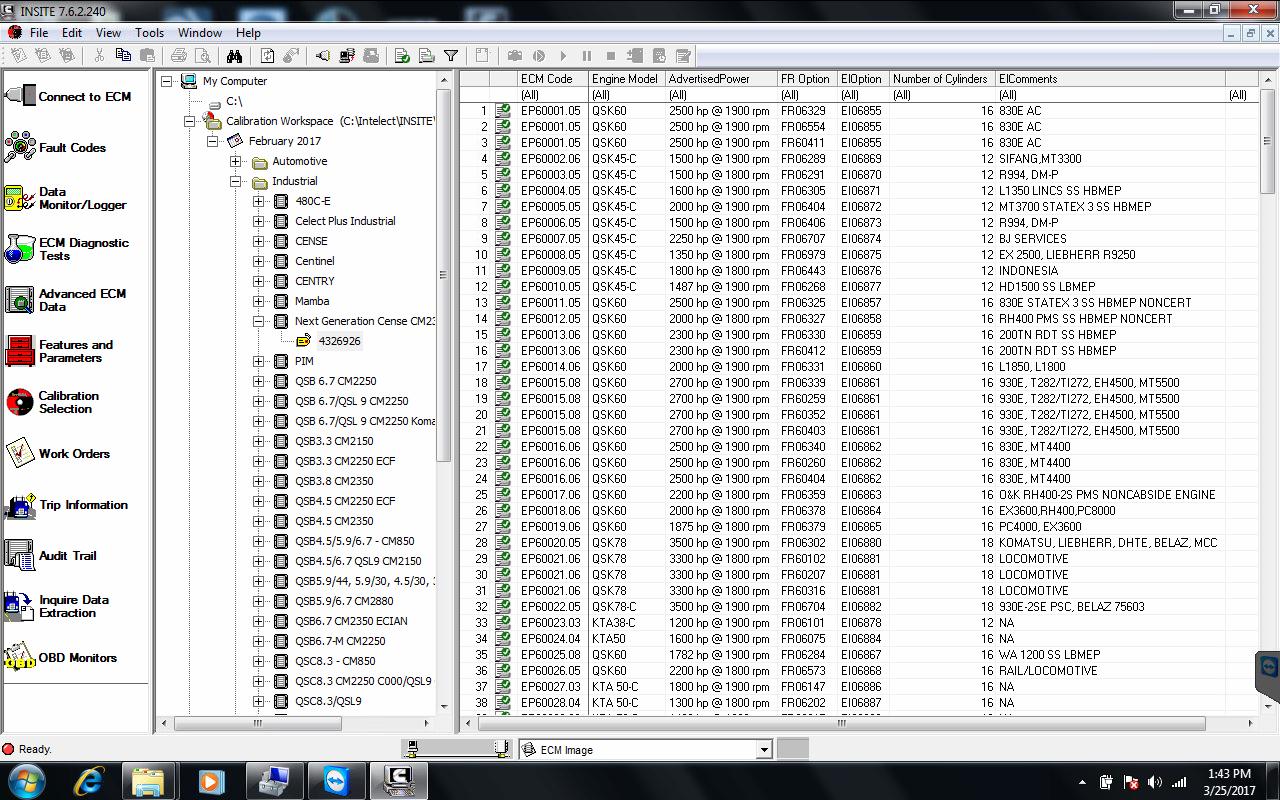The height and width of the screenshot is (800, 1280).
Task: Open Audit Trail
Action: click(x=52, y=556)
